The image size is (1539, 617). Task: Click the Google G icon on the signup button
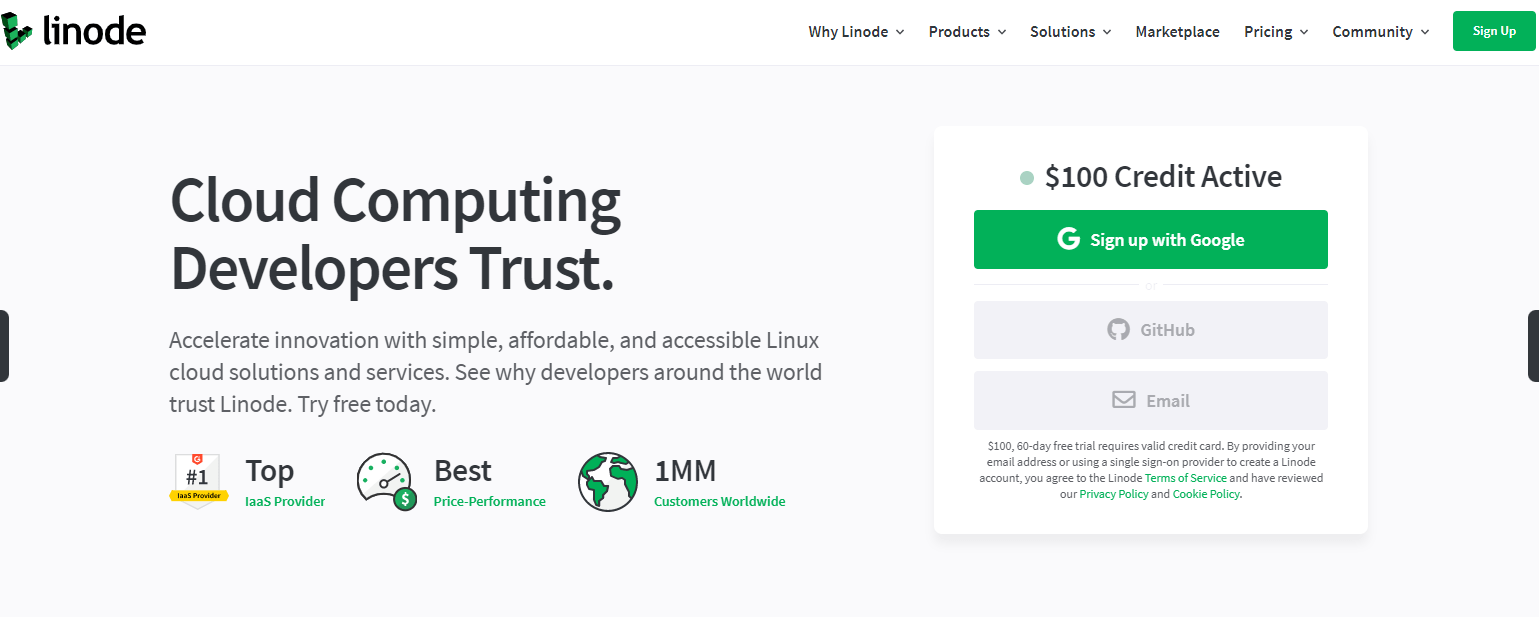click(1070, 239)
